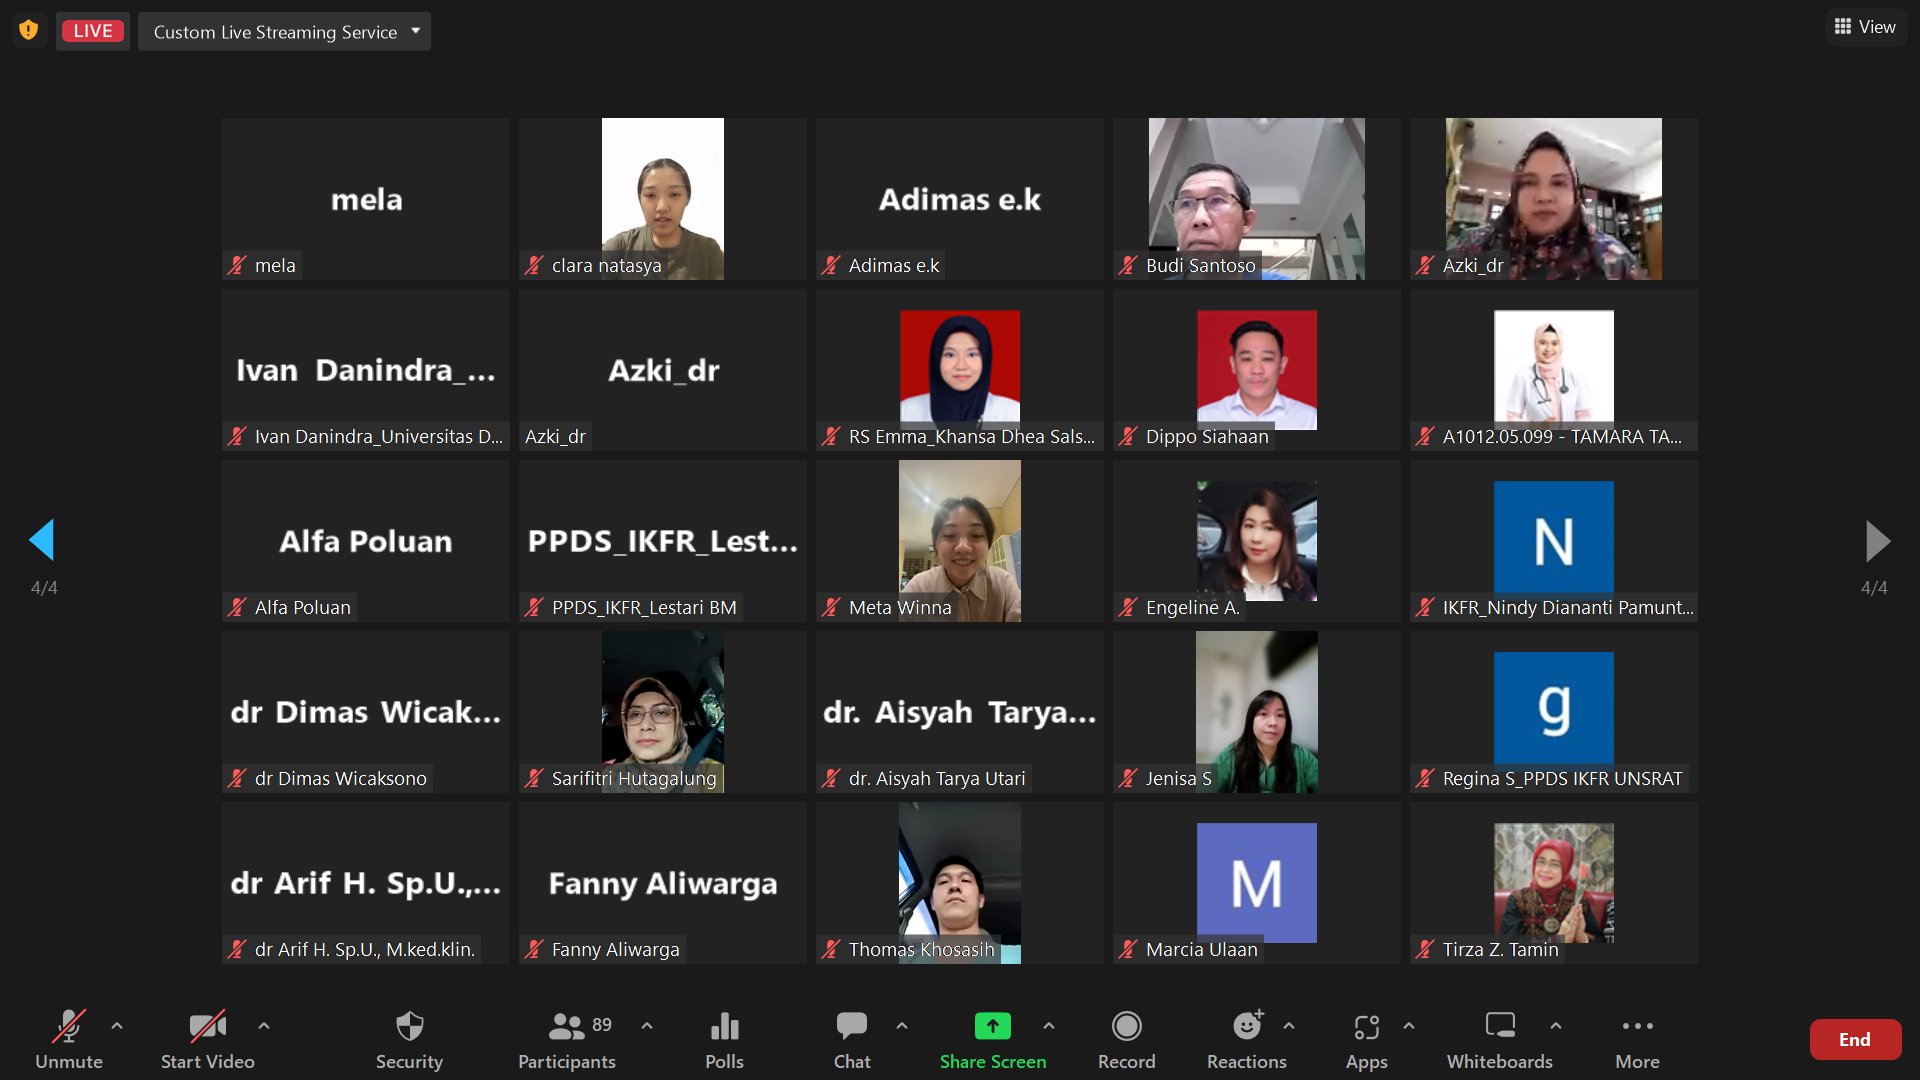The height and width of the screenshot is (1080, 1920).
Task: Open the More options menu
Action: point(1637,1040)
